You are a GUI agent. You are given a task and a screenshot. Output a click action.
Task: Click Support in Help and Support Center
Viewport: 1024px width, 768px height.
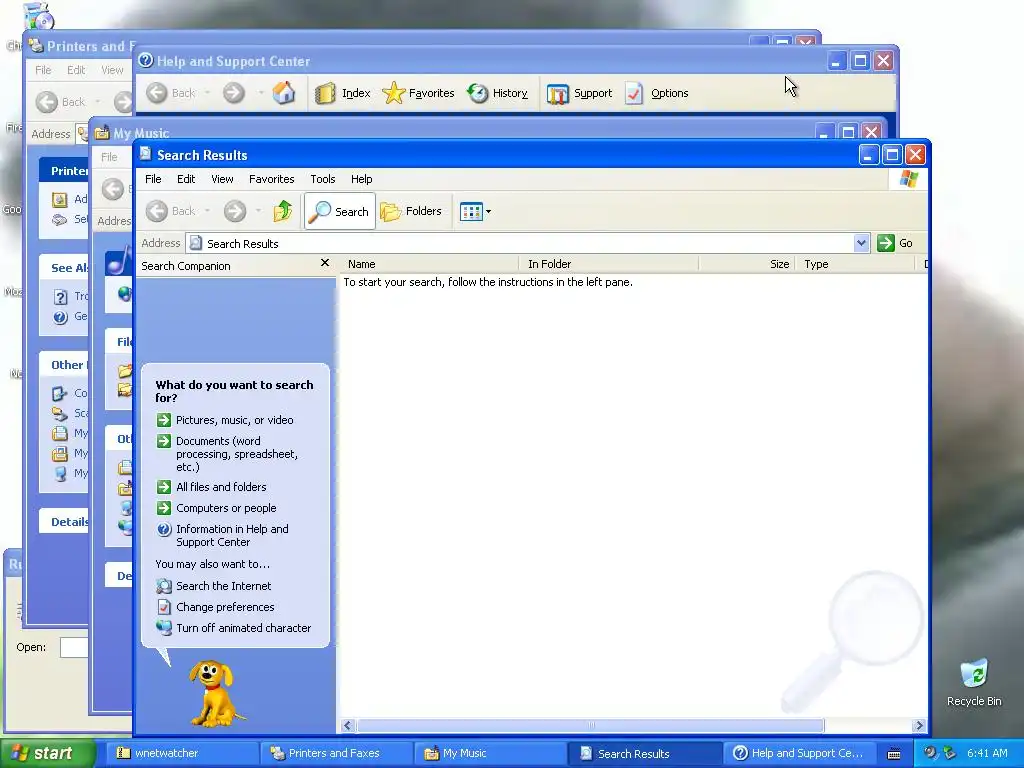(579, 93)
